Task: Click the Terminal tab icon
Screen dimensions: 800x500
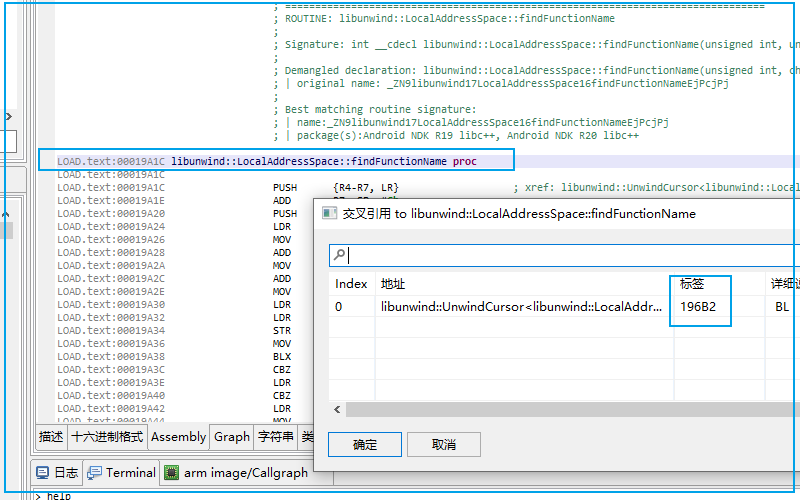Action: click(94, 473)
